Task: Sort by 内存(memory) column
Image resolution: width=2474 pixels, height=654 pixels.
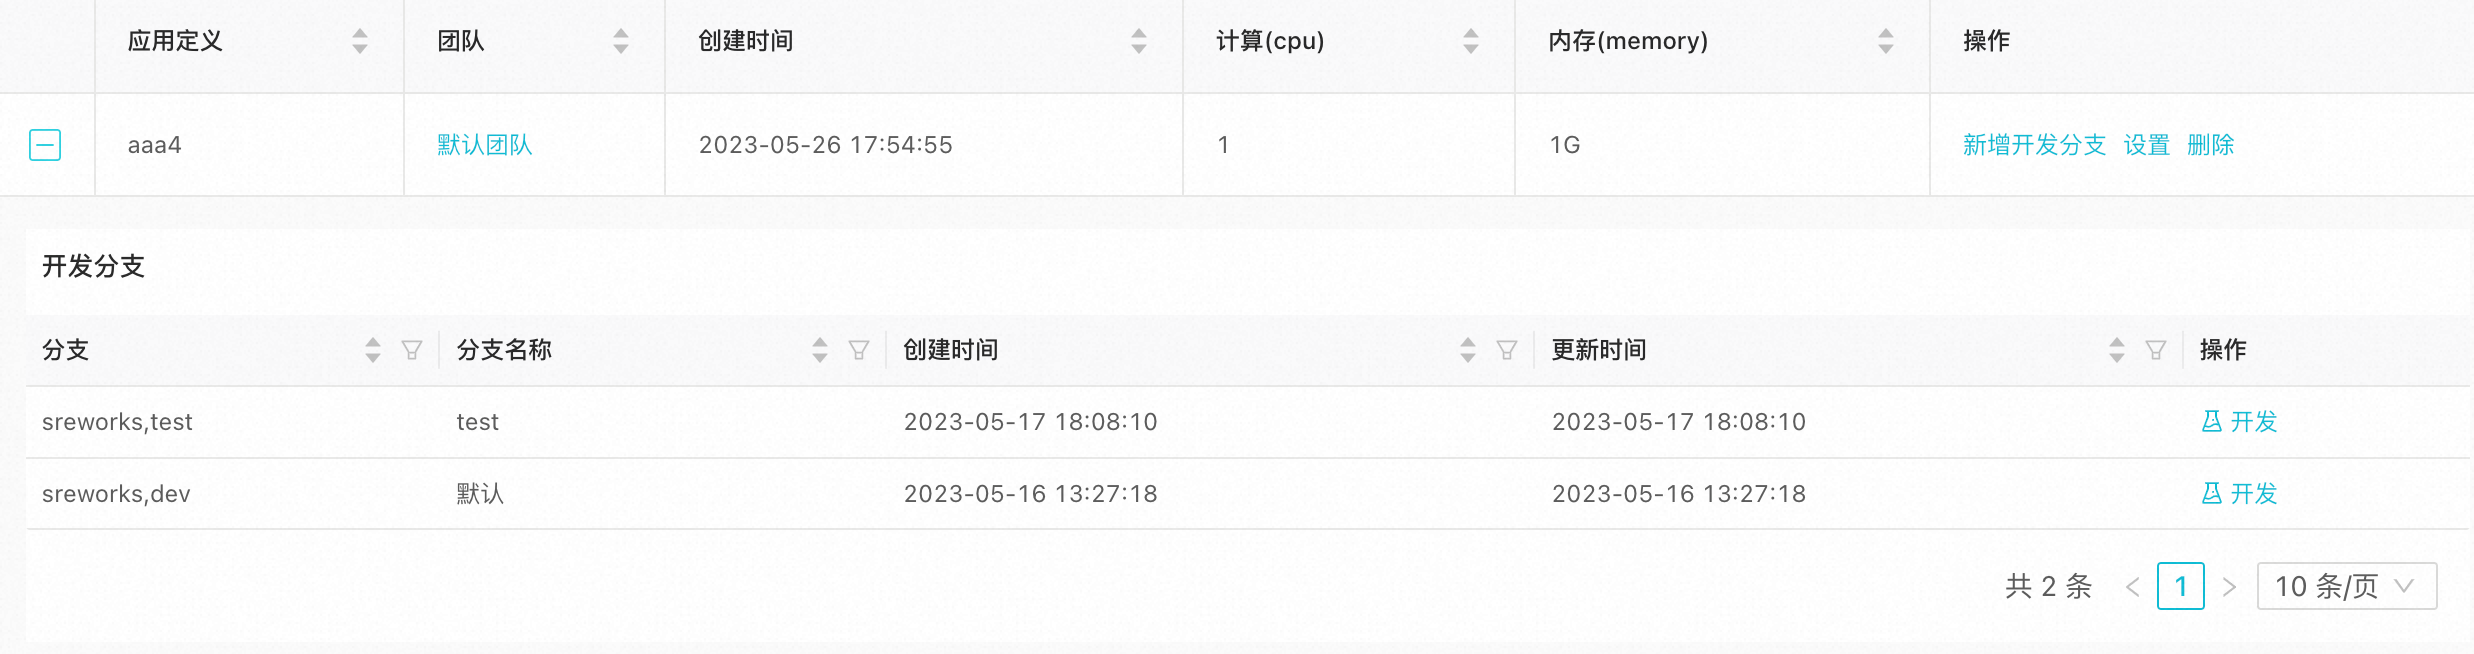Action: [x=1886, y=41]
